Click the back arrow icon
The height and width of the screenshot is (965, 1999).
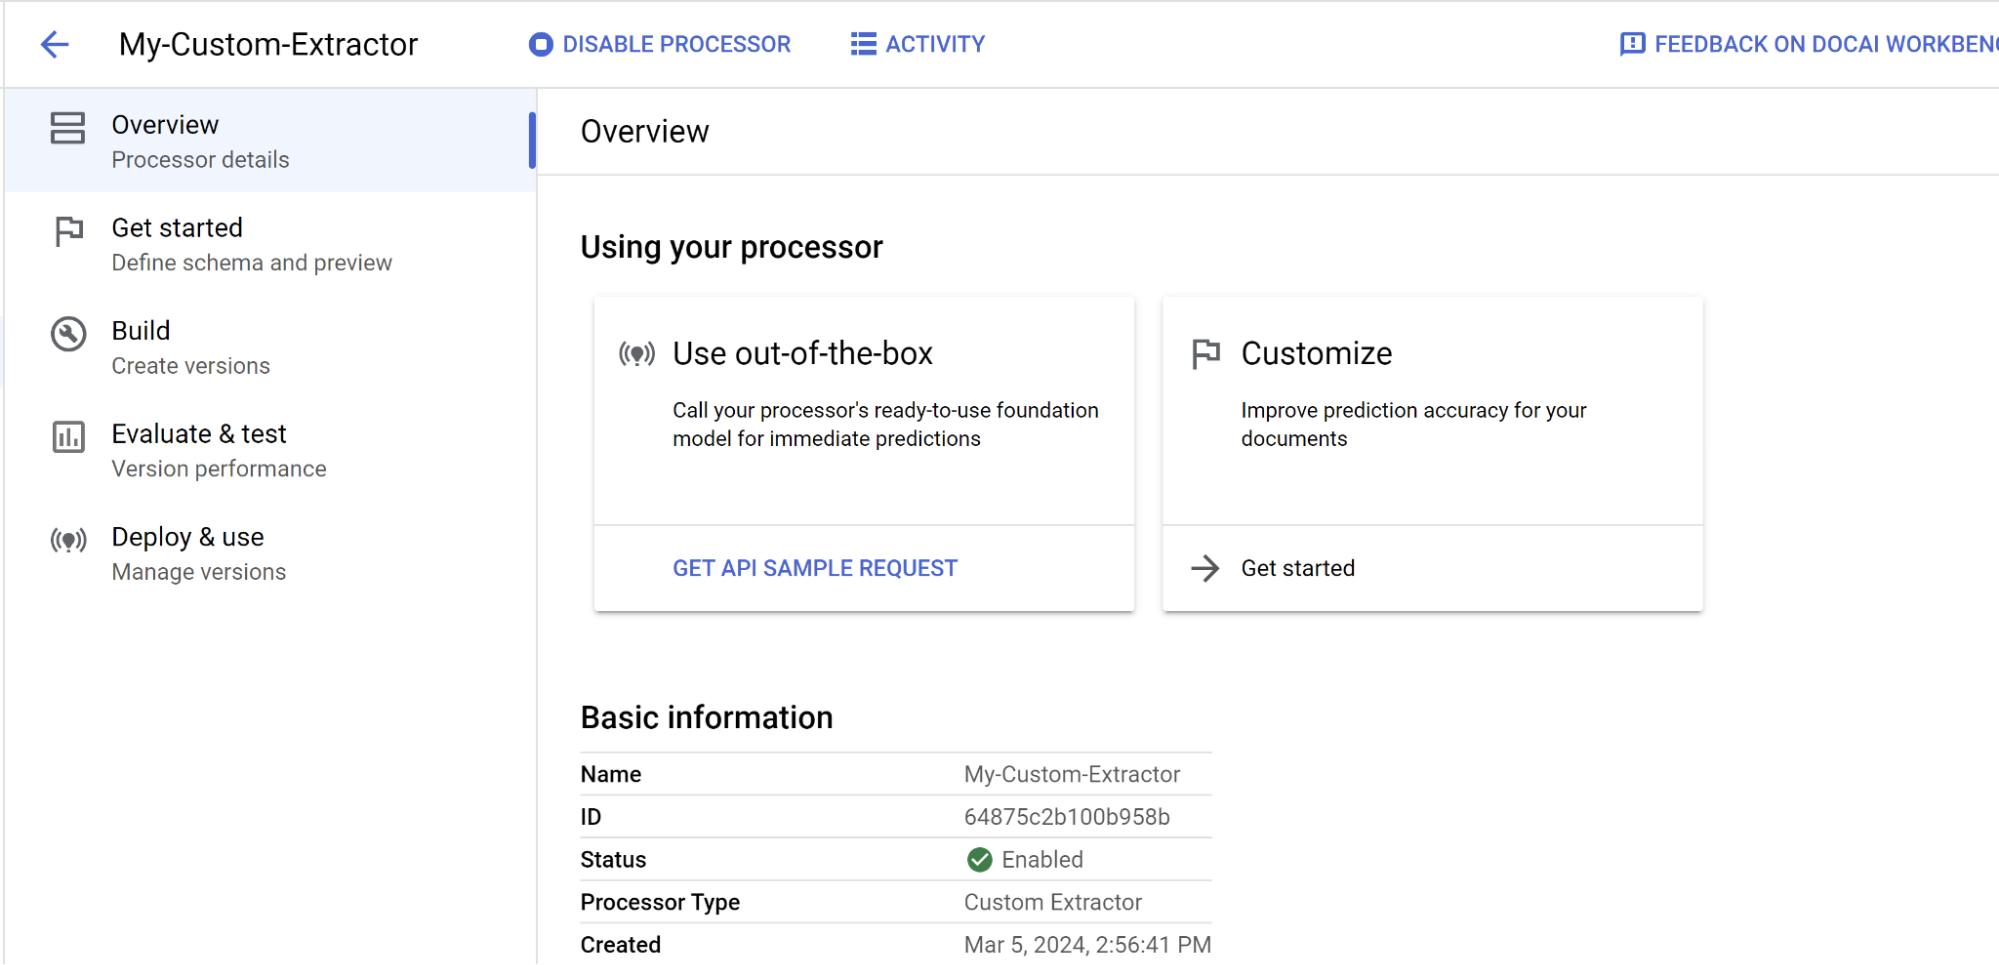point(55,44)
